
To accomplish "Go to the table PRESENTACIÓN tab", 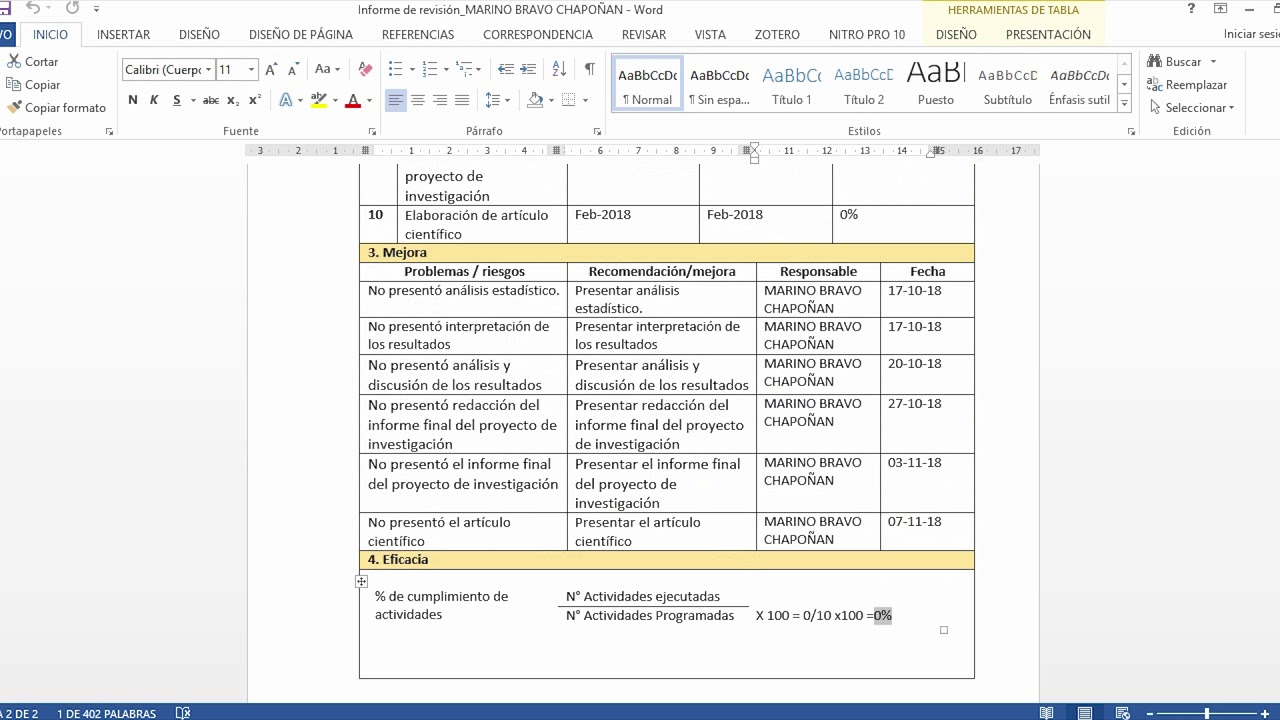I will tap(1048, 34).
